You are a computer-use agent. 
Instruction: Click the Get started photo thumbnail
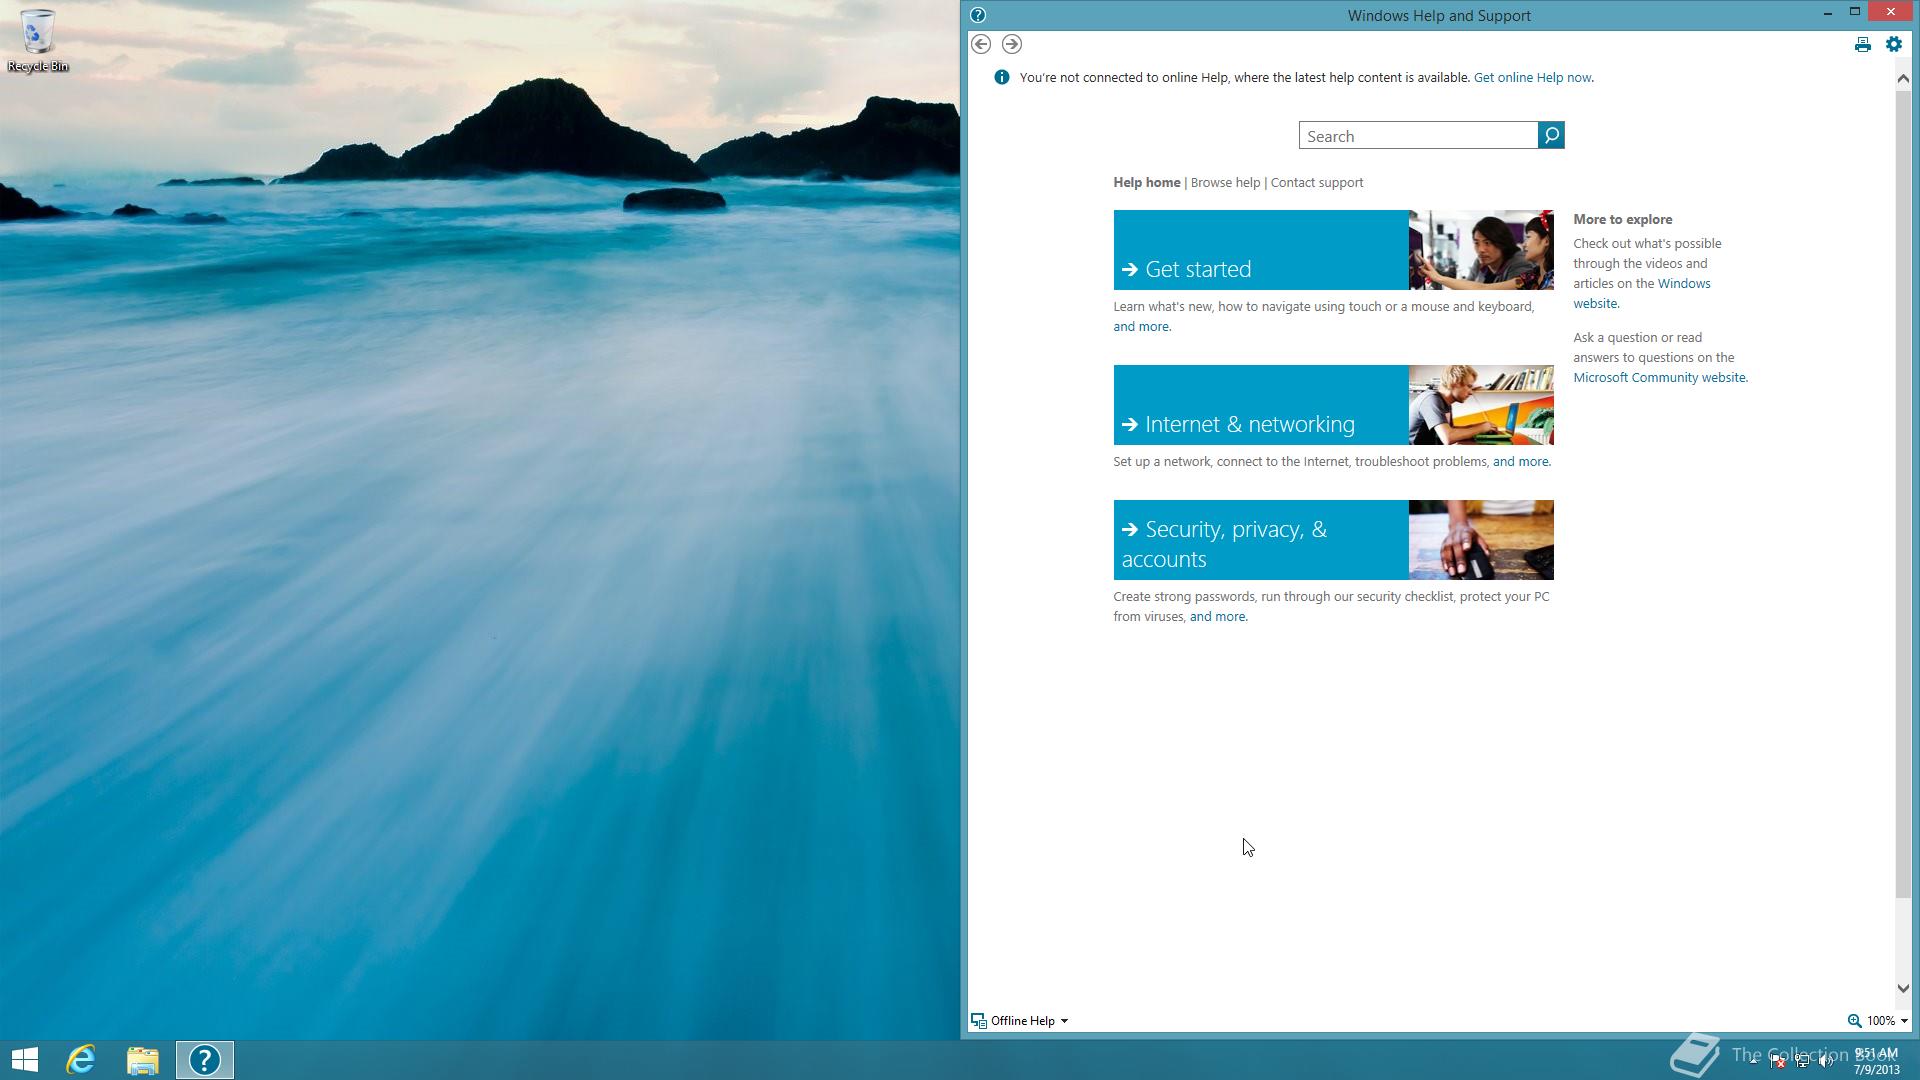click(1481, 250)
